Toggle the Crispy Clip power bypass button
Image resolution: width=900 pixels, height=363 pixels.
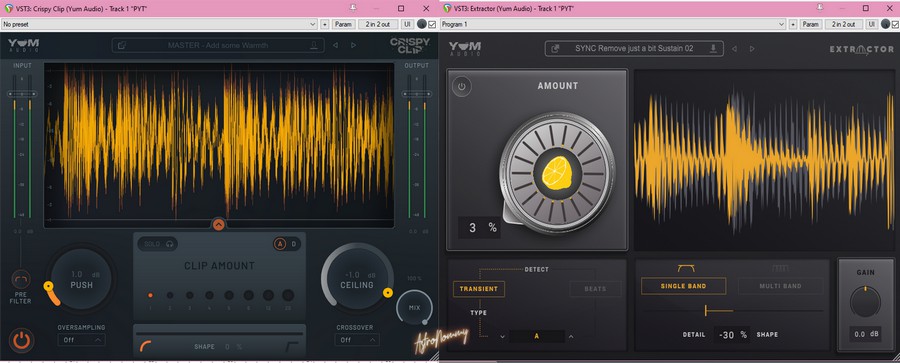click(x=21, y=340)
